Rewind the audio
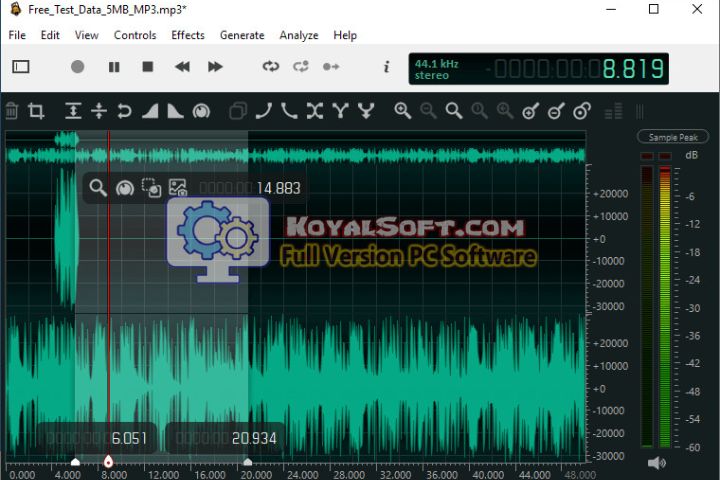 (182, 67)
